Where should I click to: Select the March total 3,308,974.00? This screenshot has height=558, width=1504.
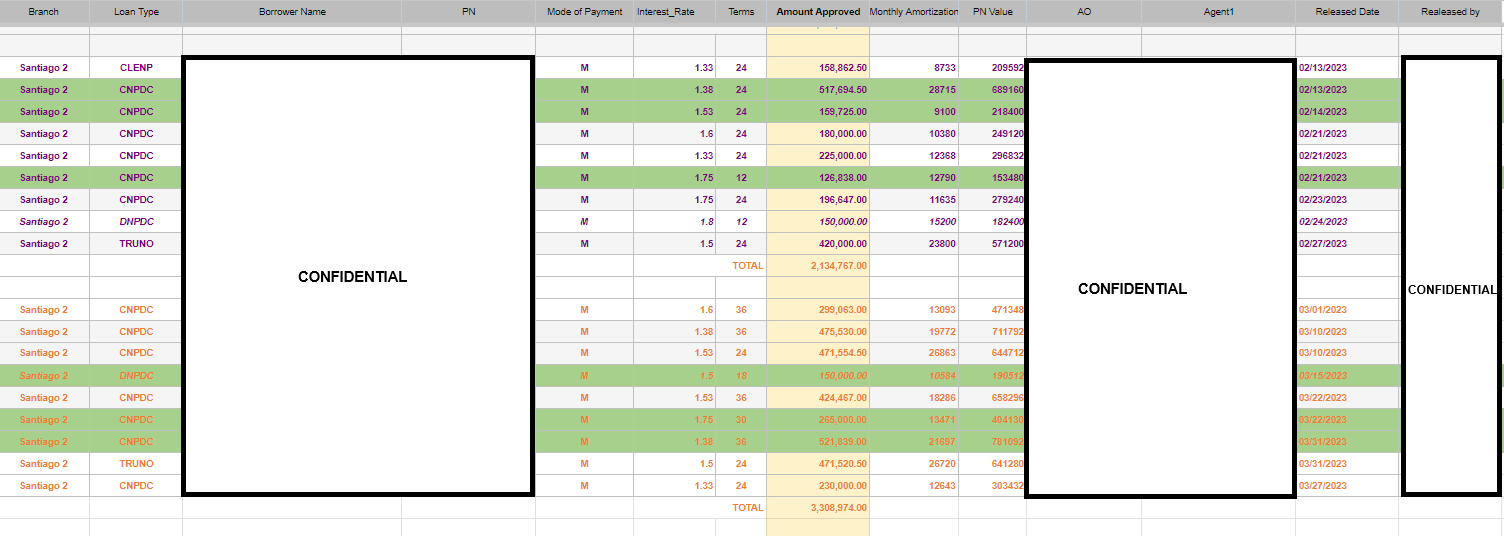coord(818,508)
